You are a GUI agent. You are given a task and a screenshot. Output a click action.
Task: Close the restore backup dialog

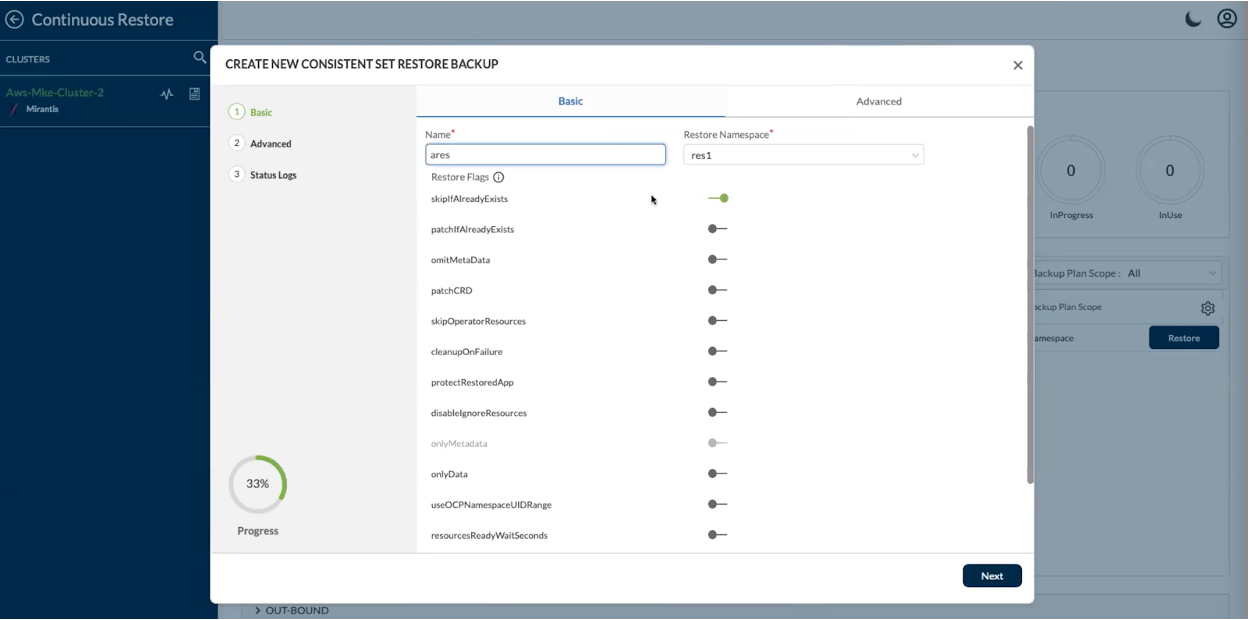[x=1018, y=65]
